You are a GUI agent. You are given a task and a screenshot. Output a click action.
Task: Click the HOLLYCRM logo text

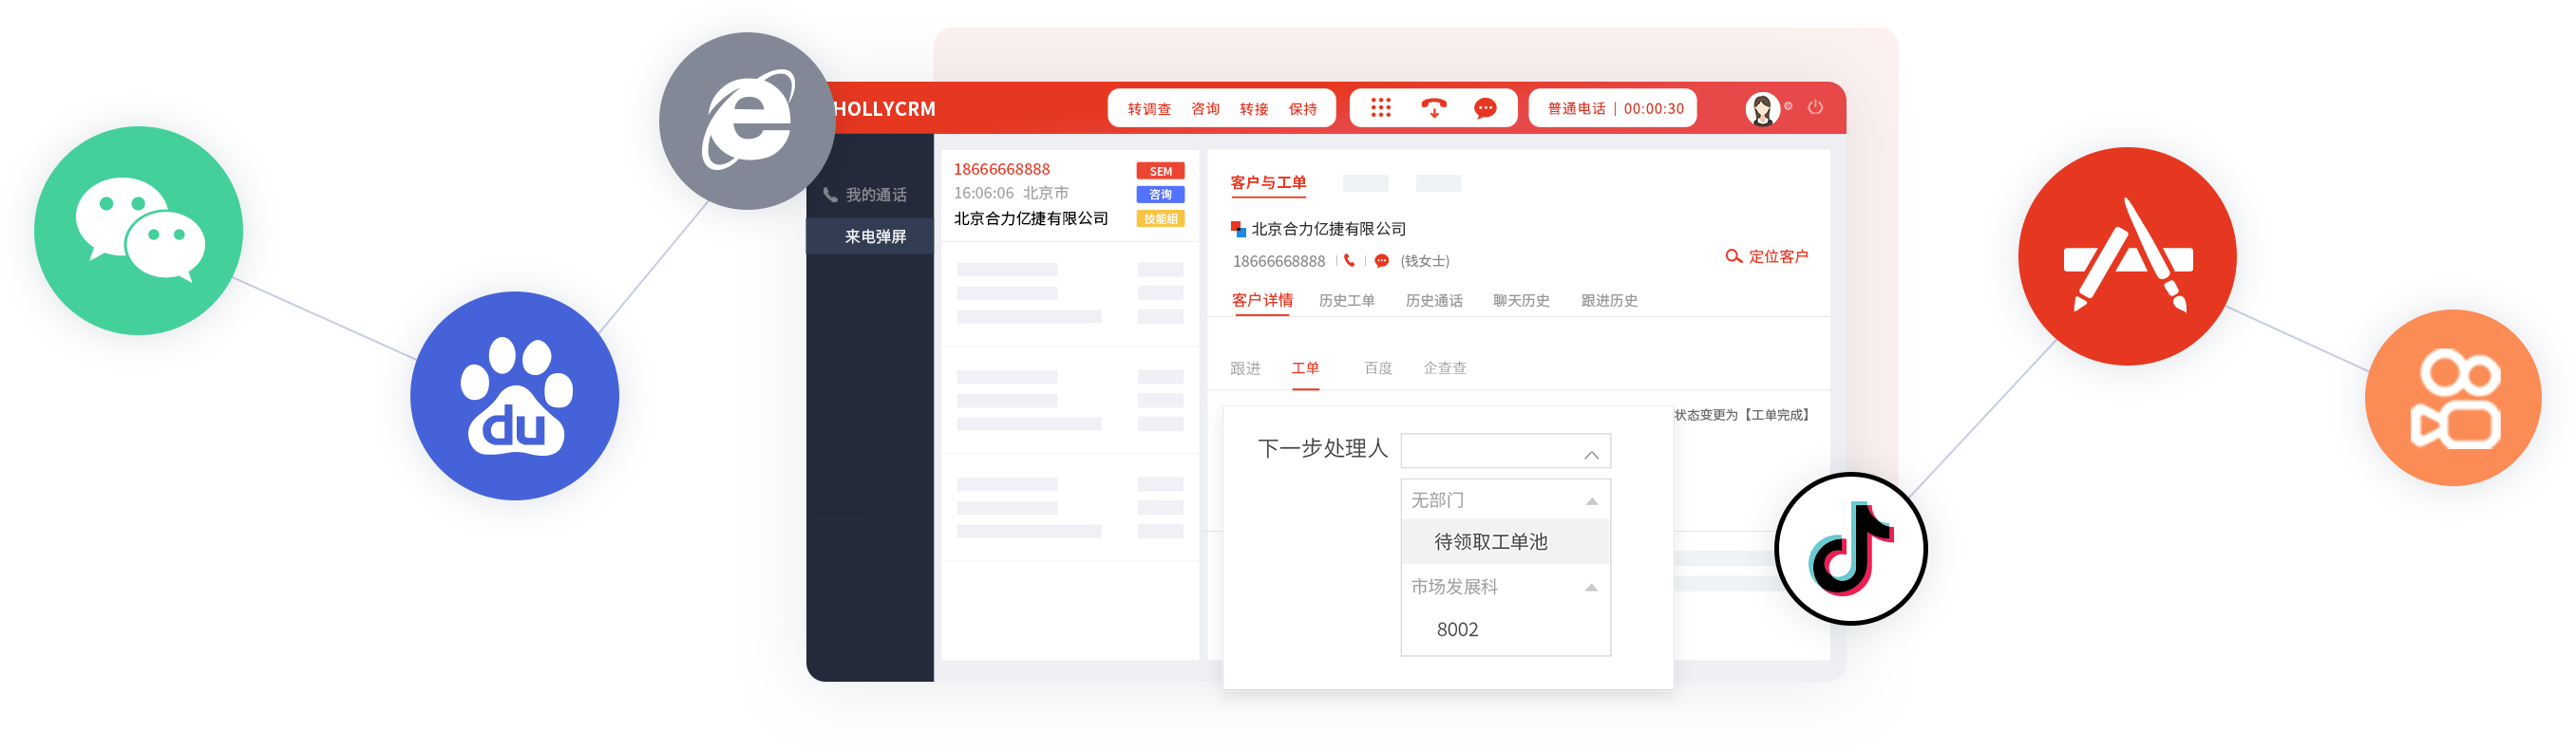tap(884, 109)
